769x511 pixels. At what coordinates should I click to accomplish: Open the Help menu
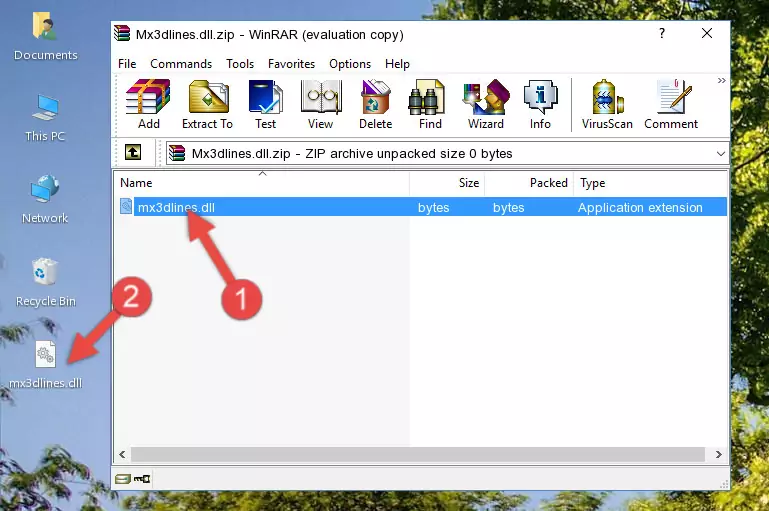pyautogui.click(x=397, y=64)
